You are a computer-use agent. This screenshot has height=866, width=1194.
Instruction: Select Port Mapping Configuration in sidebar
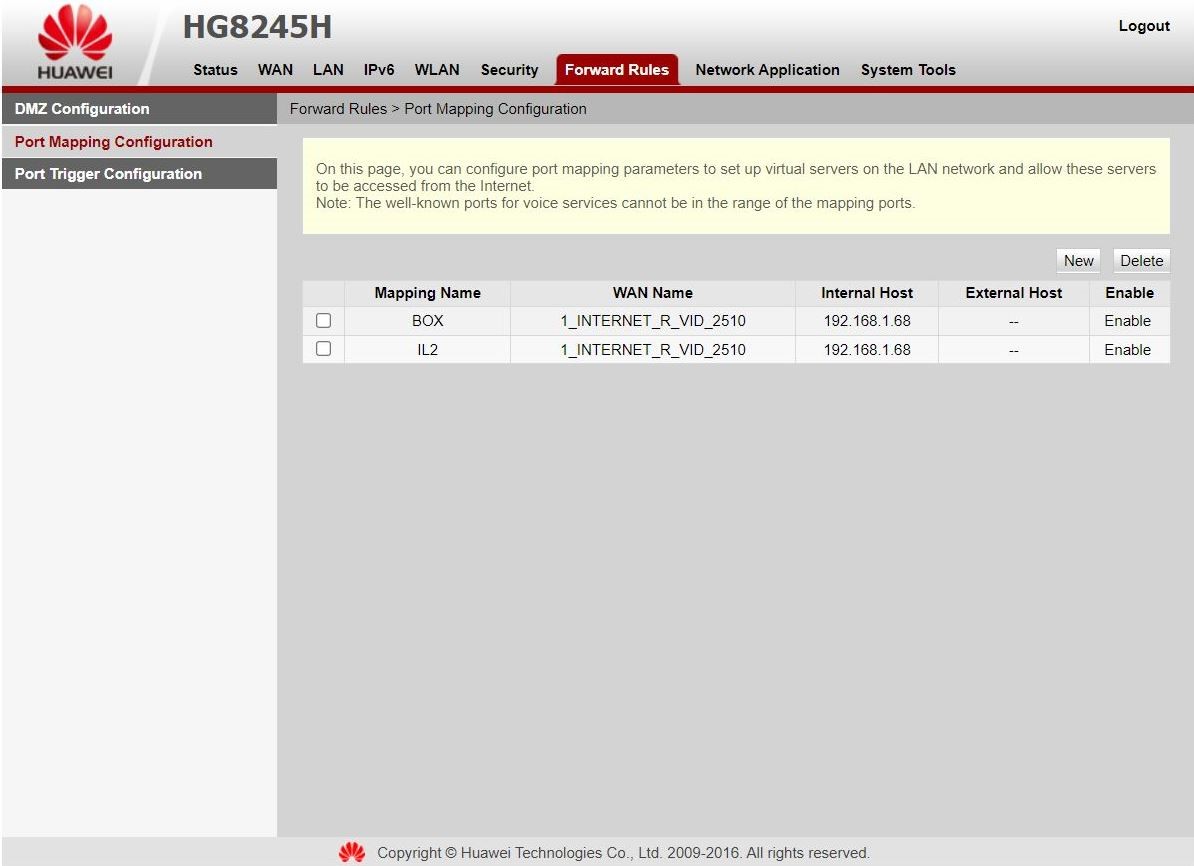click(114, 142)
